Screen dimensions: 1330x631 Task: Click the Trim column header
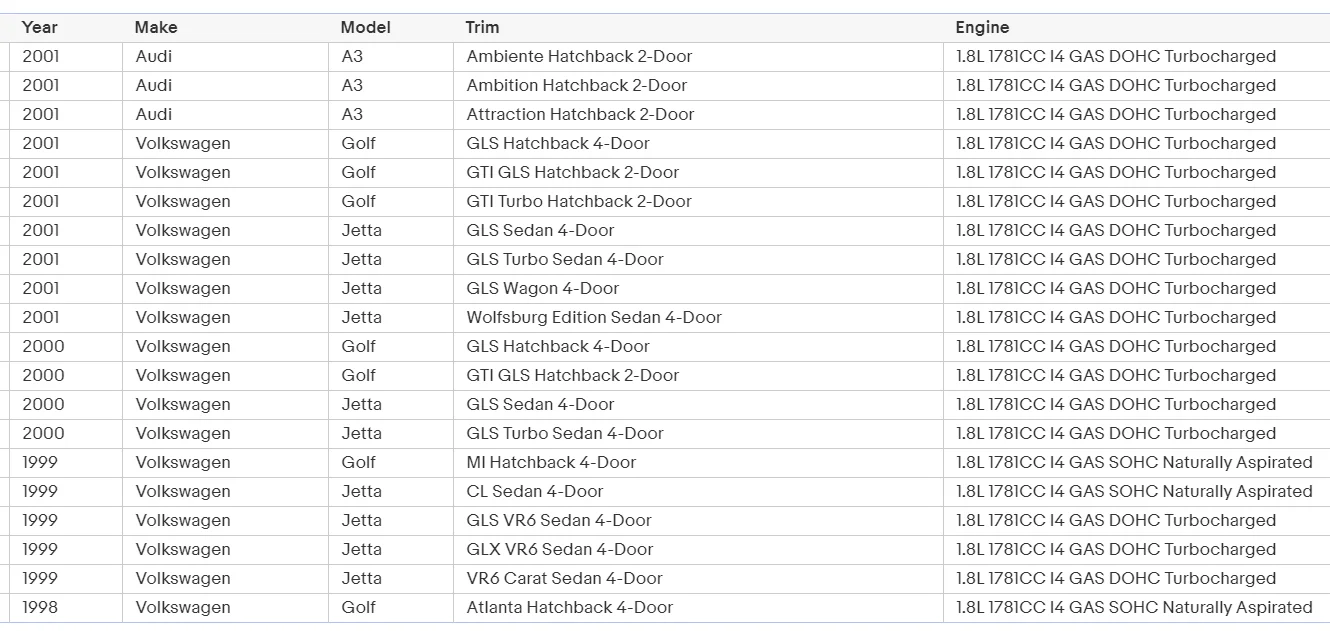tap(482, 28)
